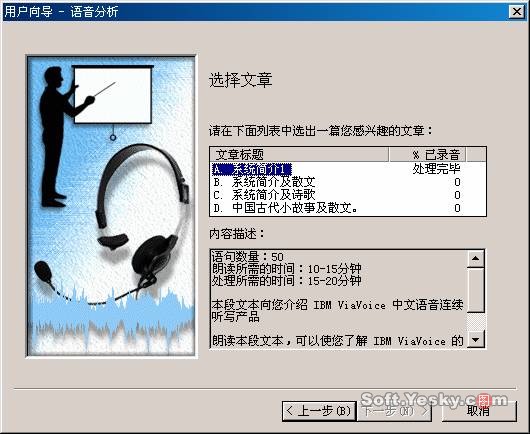Cancel the wizard with the 取消 button
Viewport: 530px width, 434px height.
[479, 411]
